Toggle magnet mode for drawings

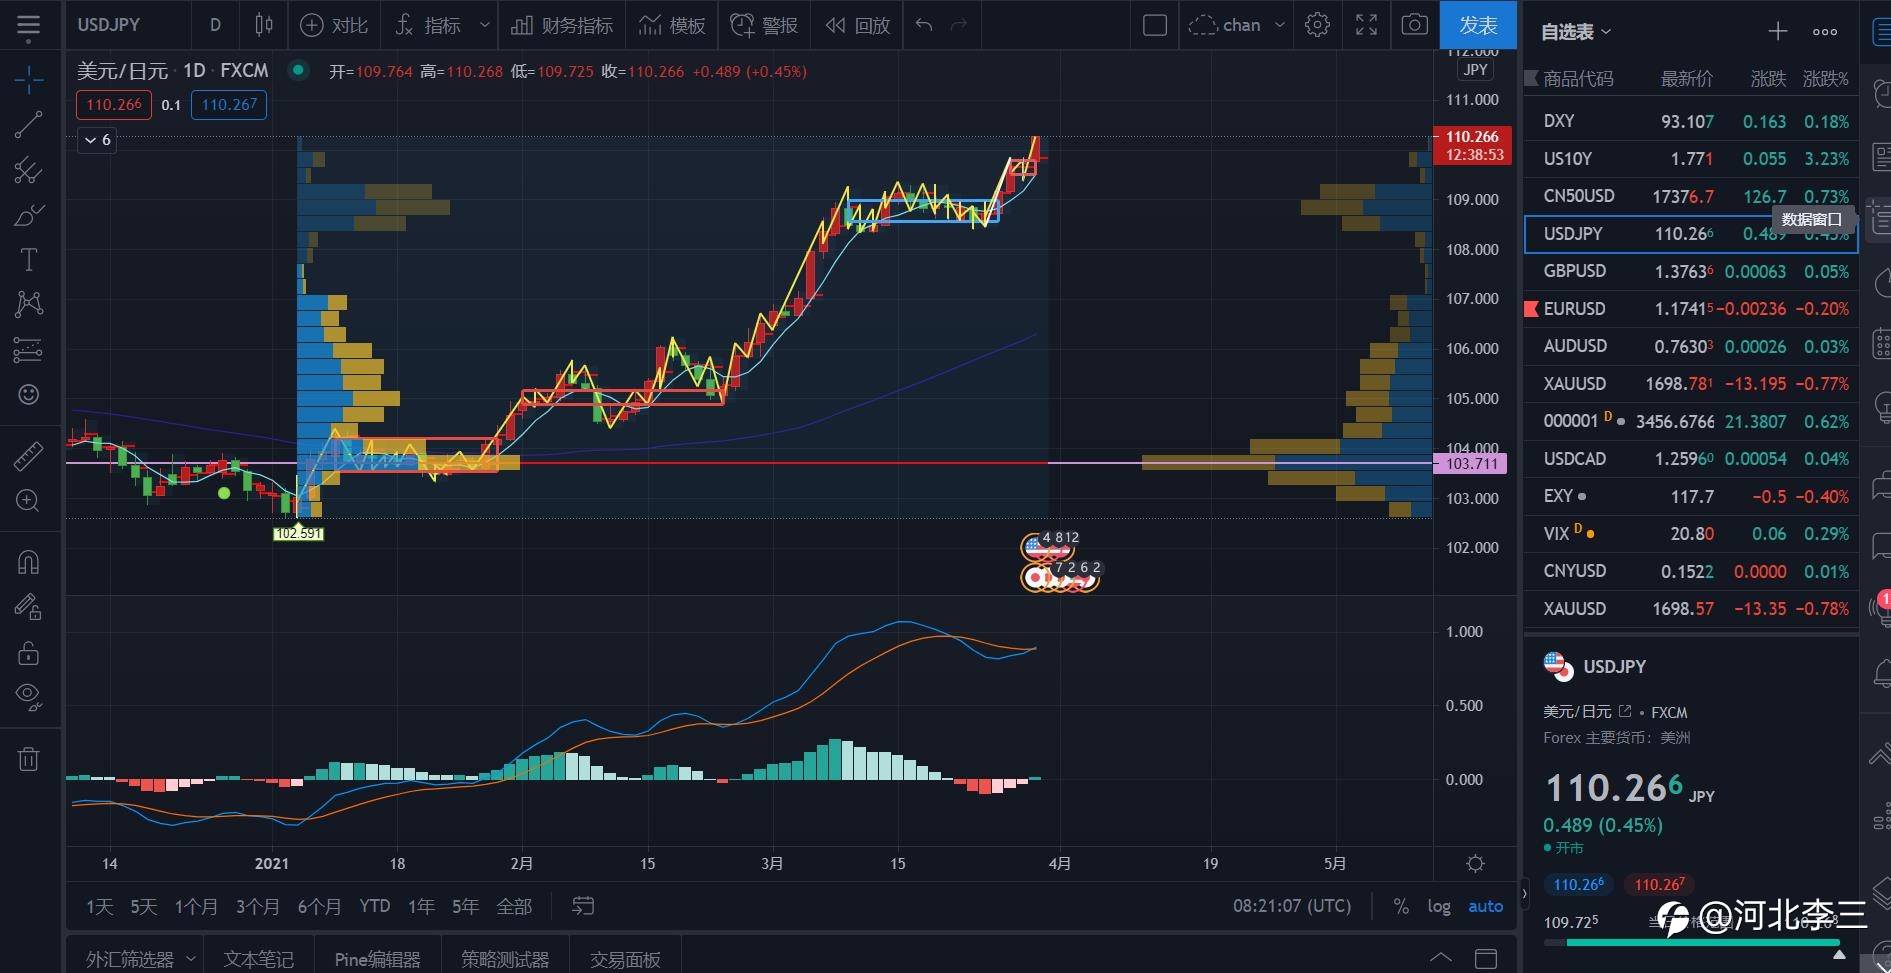point(28,562)
